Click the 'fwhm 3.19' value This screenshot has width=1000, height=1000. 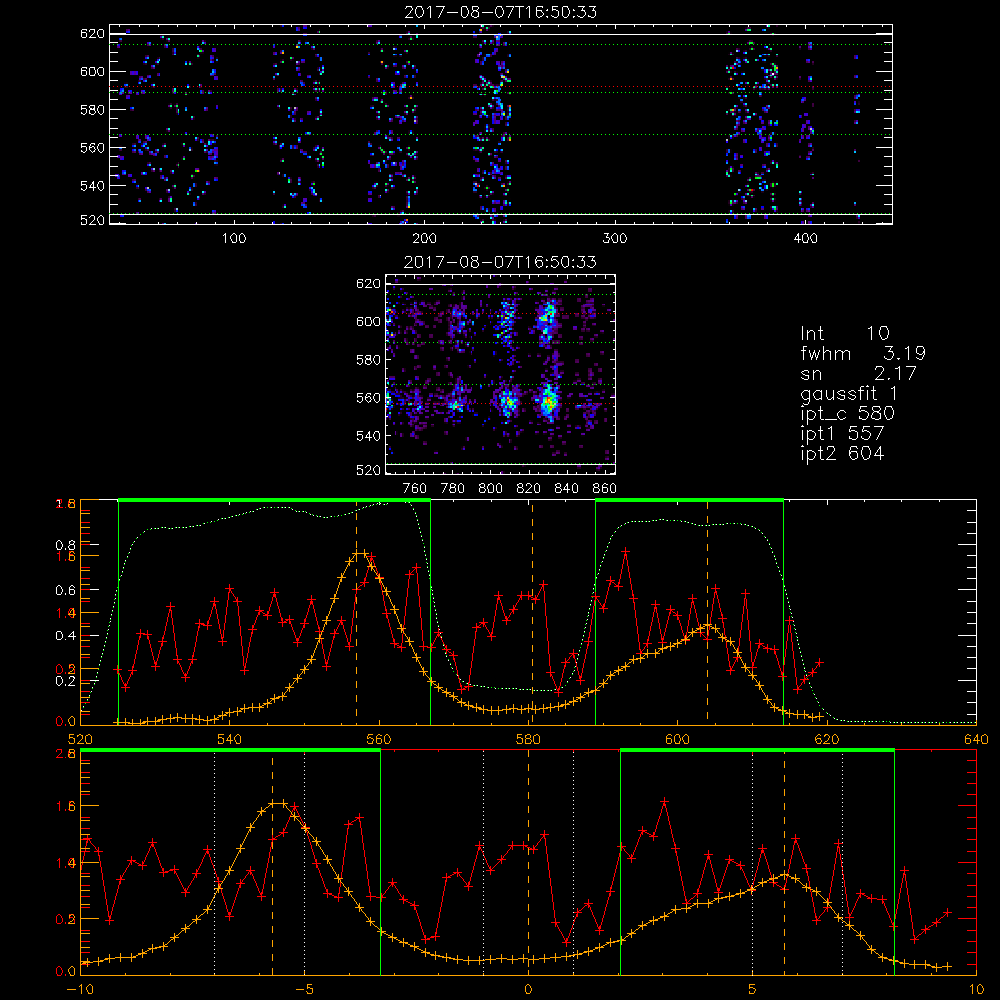tap(904, 353)
